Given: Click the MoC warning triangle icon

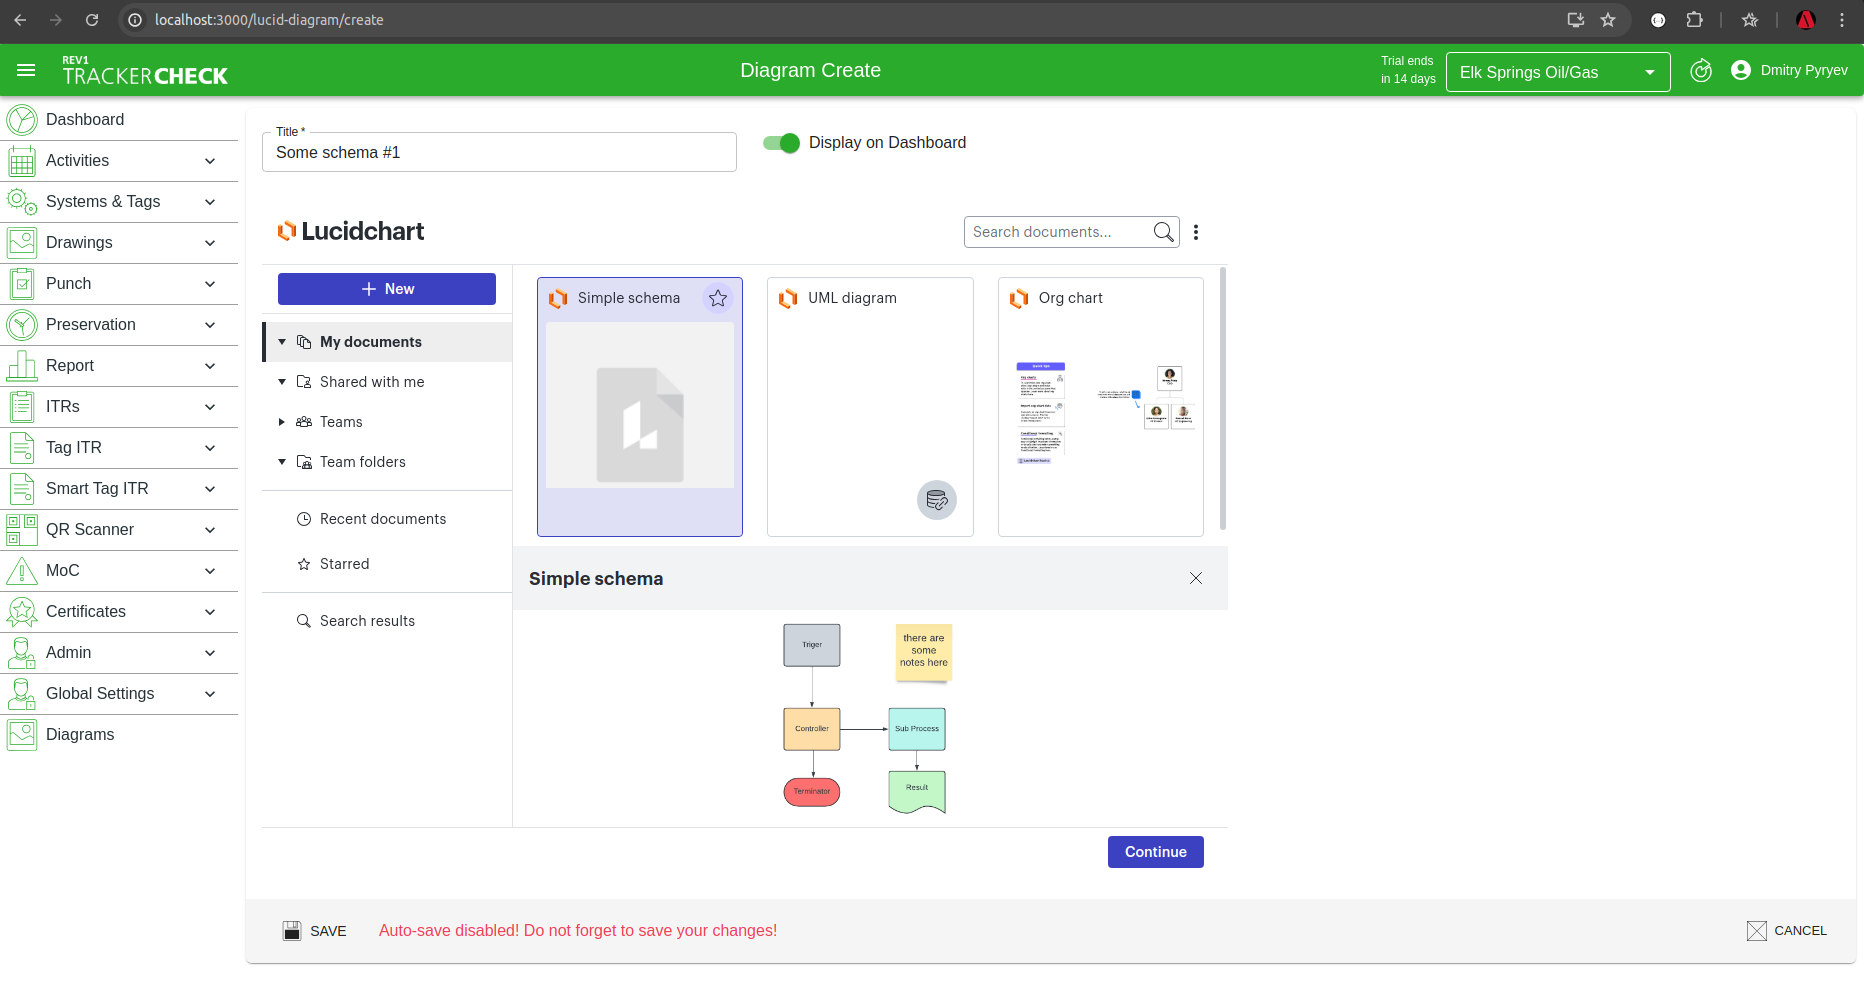Looking at the screenshot, I should tap(22, 571).
